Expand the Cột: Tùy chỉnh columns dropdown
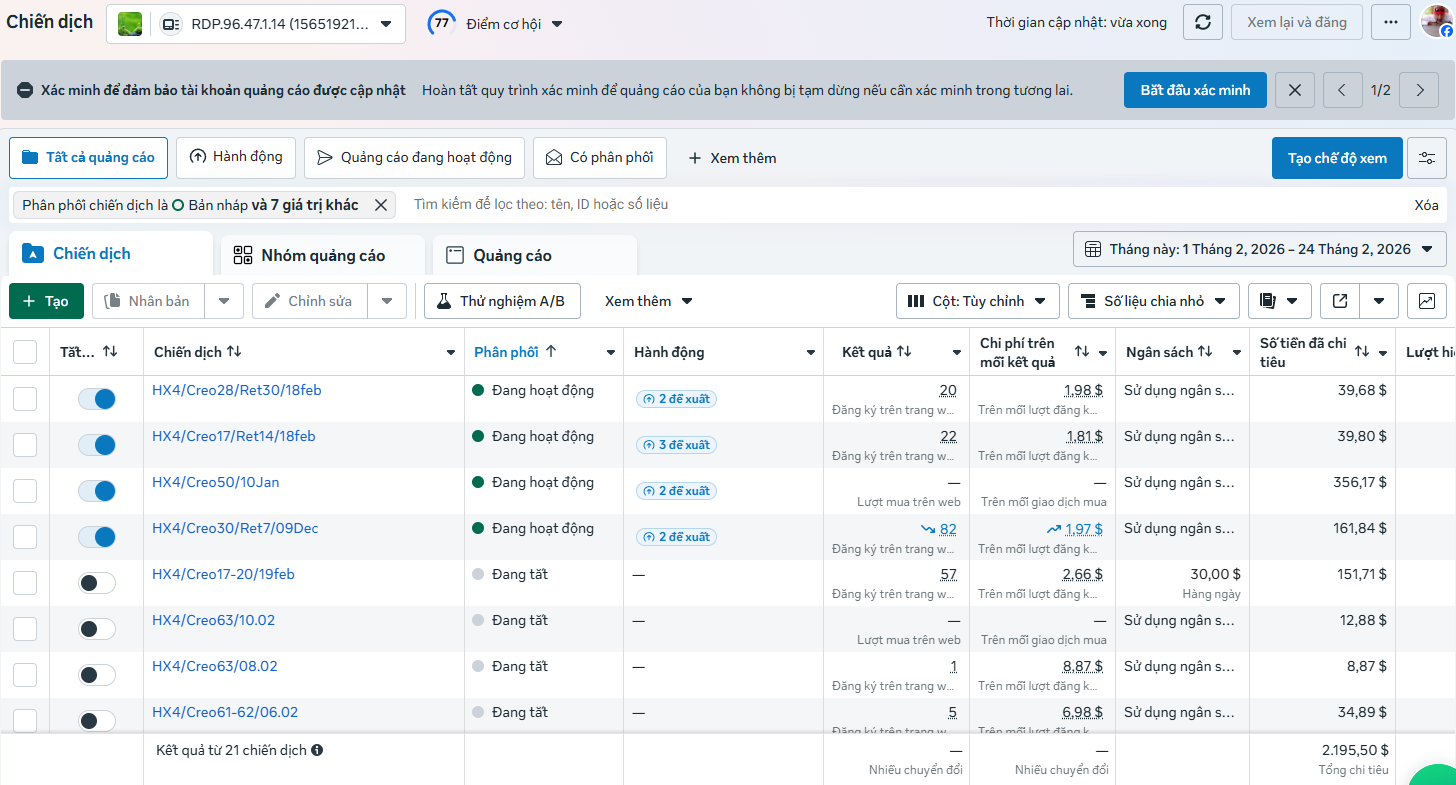1456x785 pixels. 978,301
